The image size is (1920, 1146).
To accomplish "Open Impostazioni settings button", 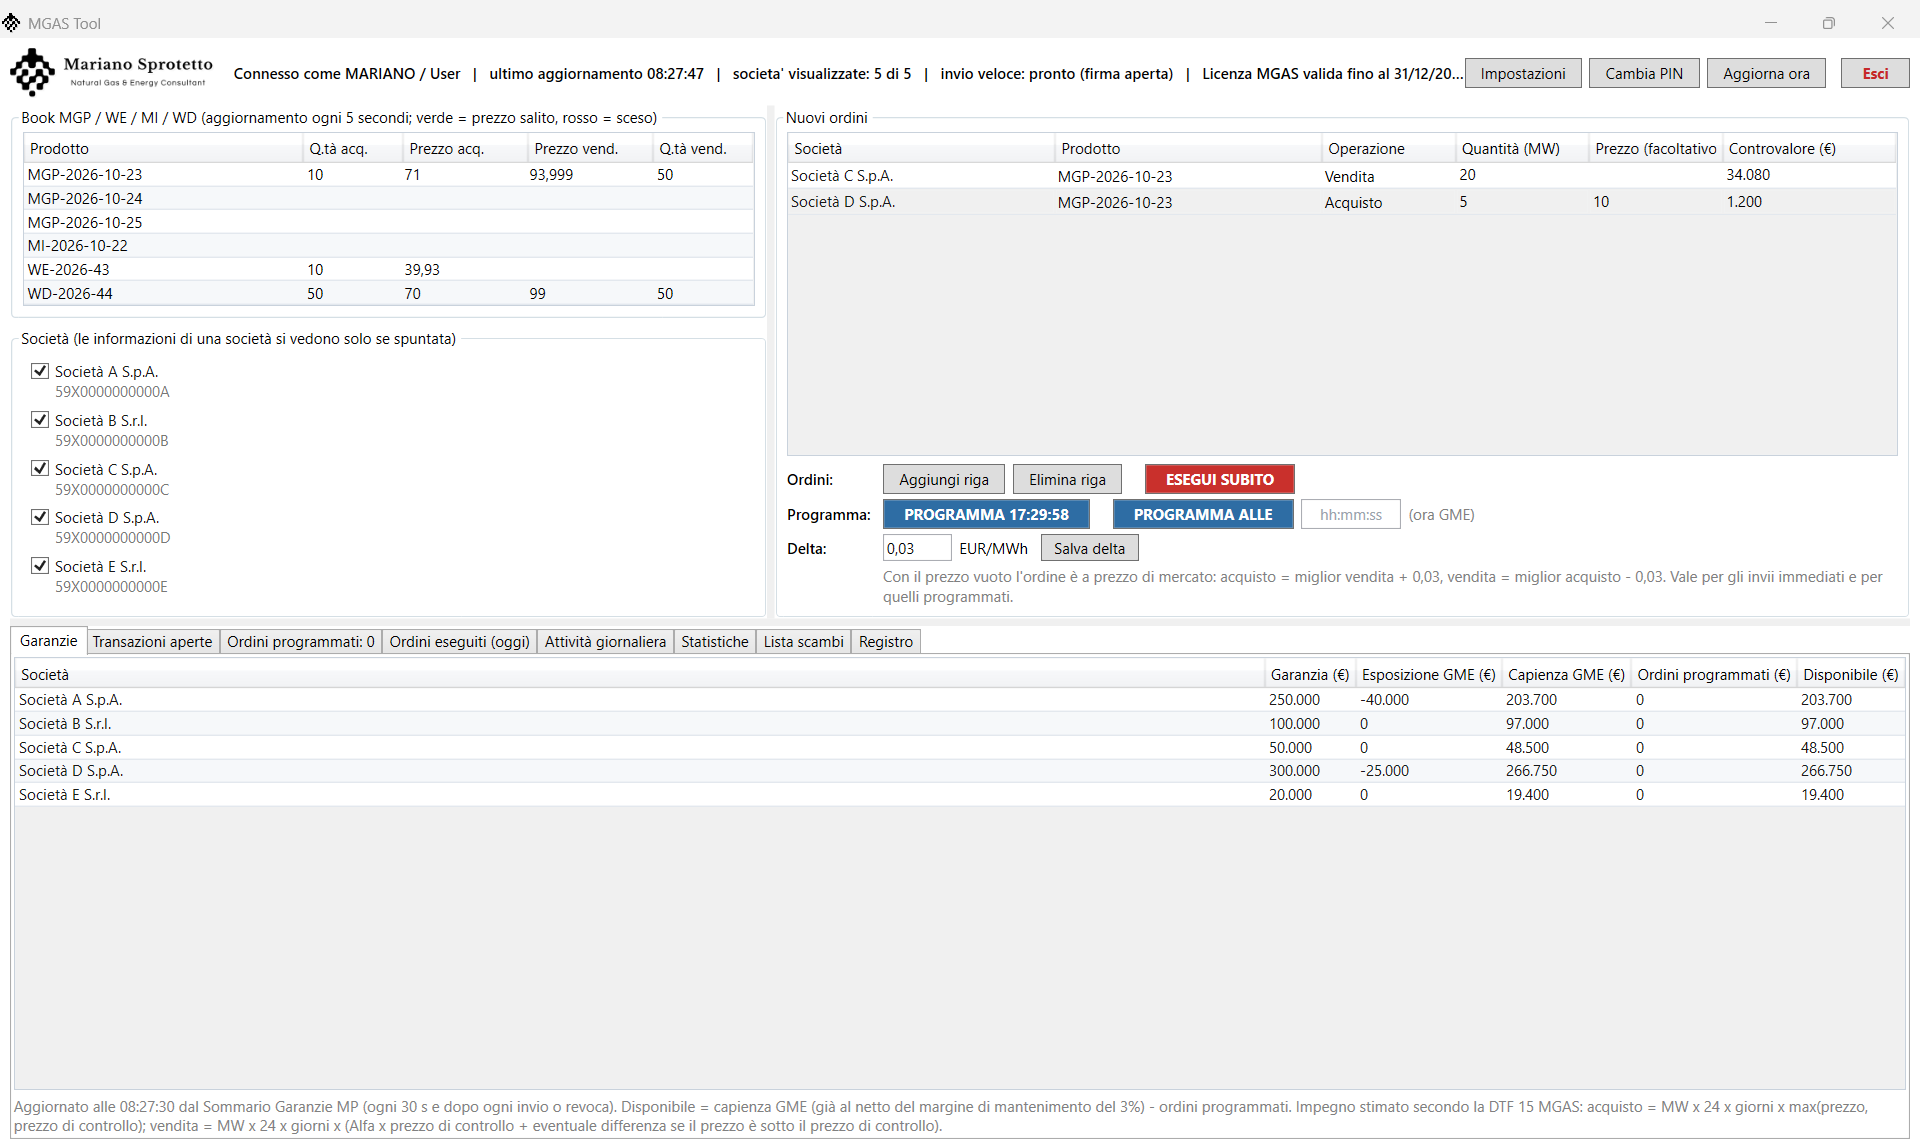I will pos(1522,73).
